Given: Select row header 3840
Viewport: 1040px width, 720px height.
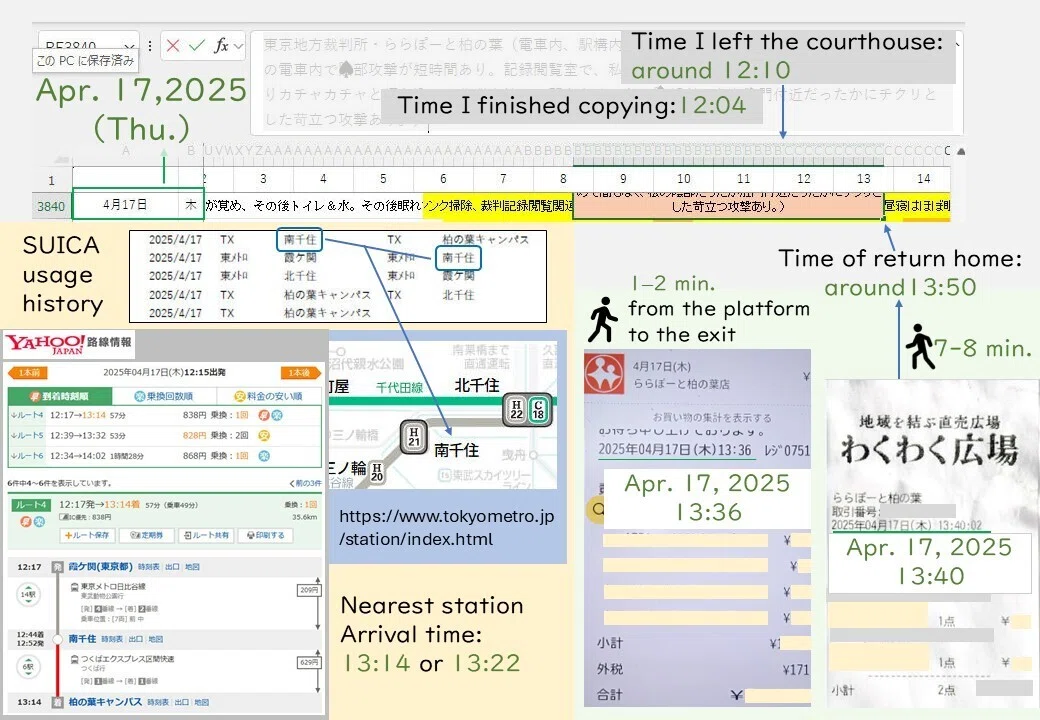Looking at the screenshot, I should pos(51,206).
